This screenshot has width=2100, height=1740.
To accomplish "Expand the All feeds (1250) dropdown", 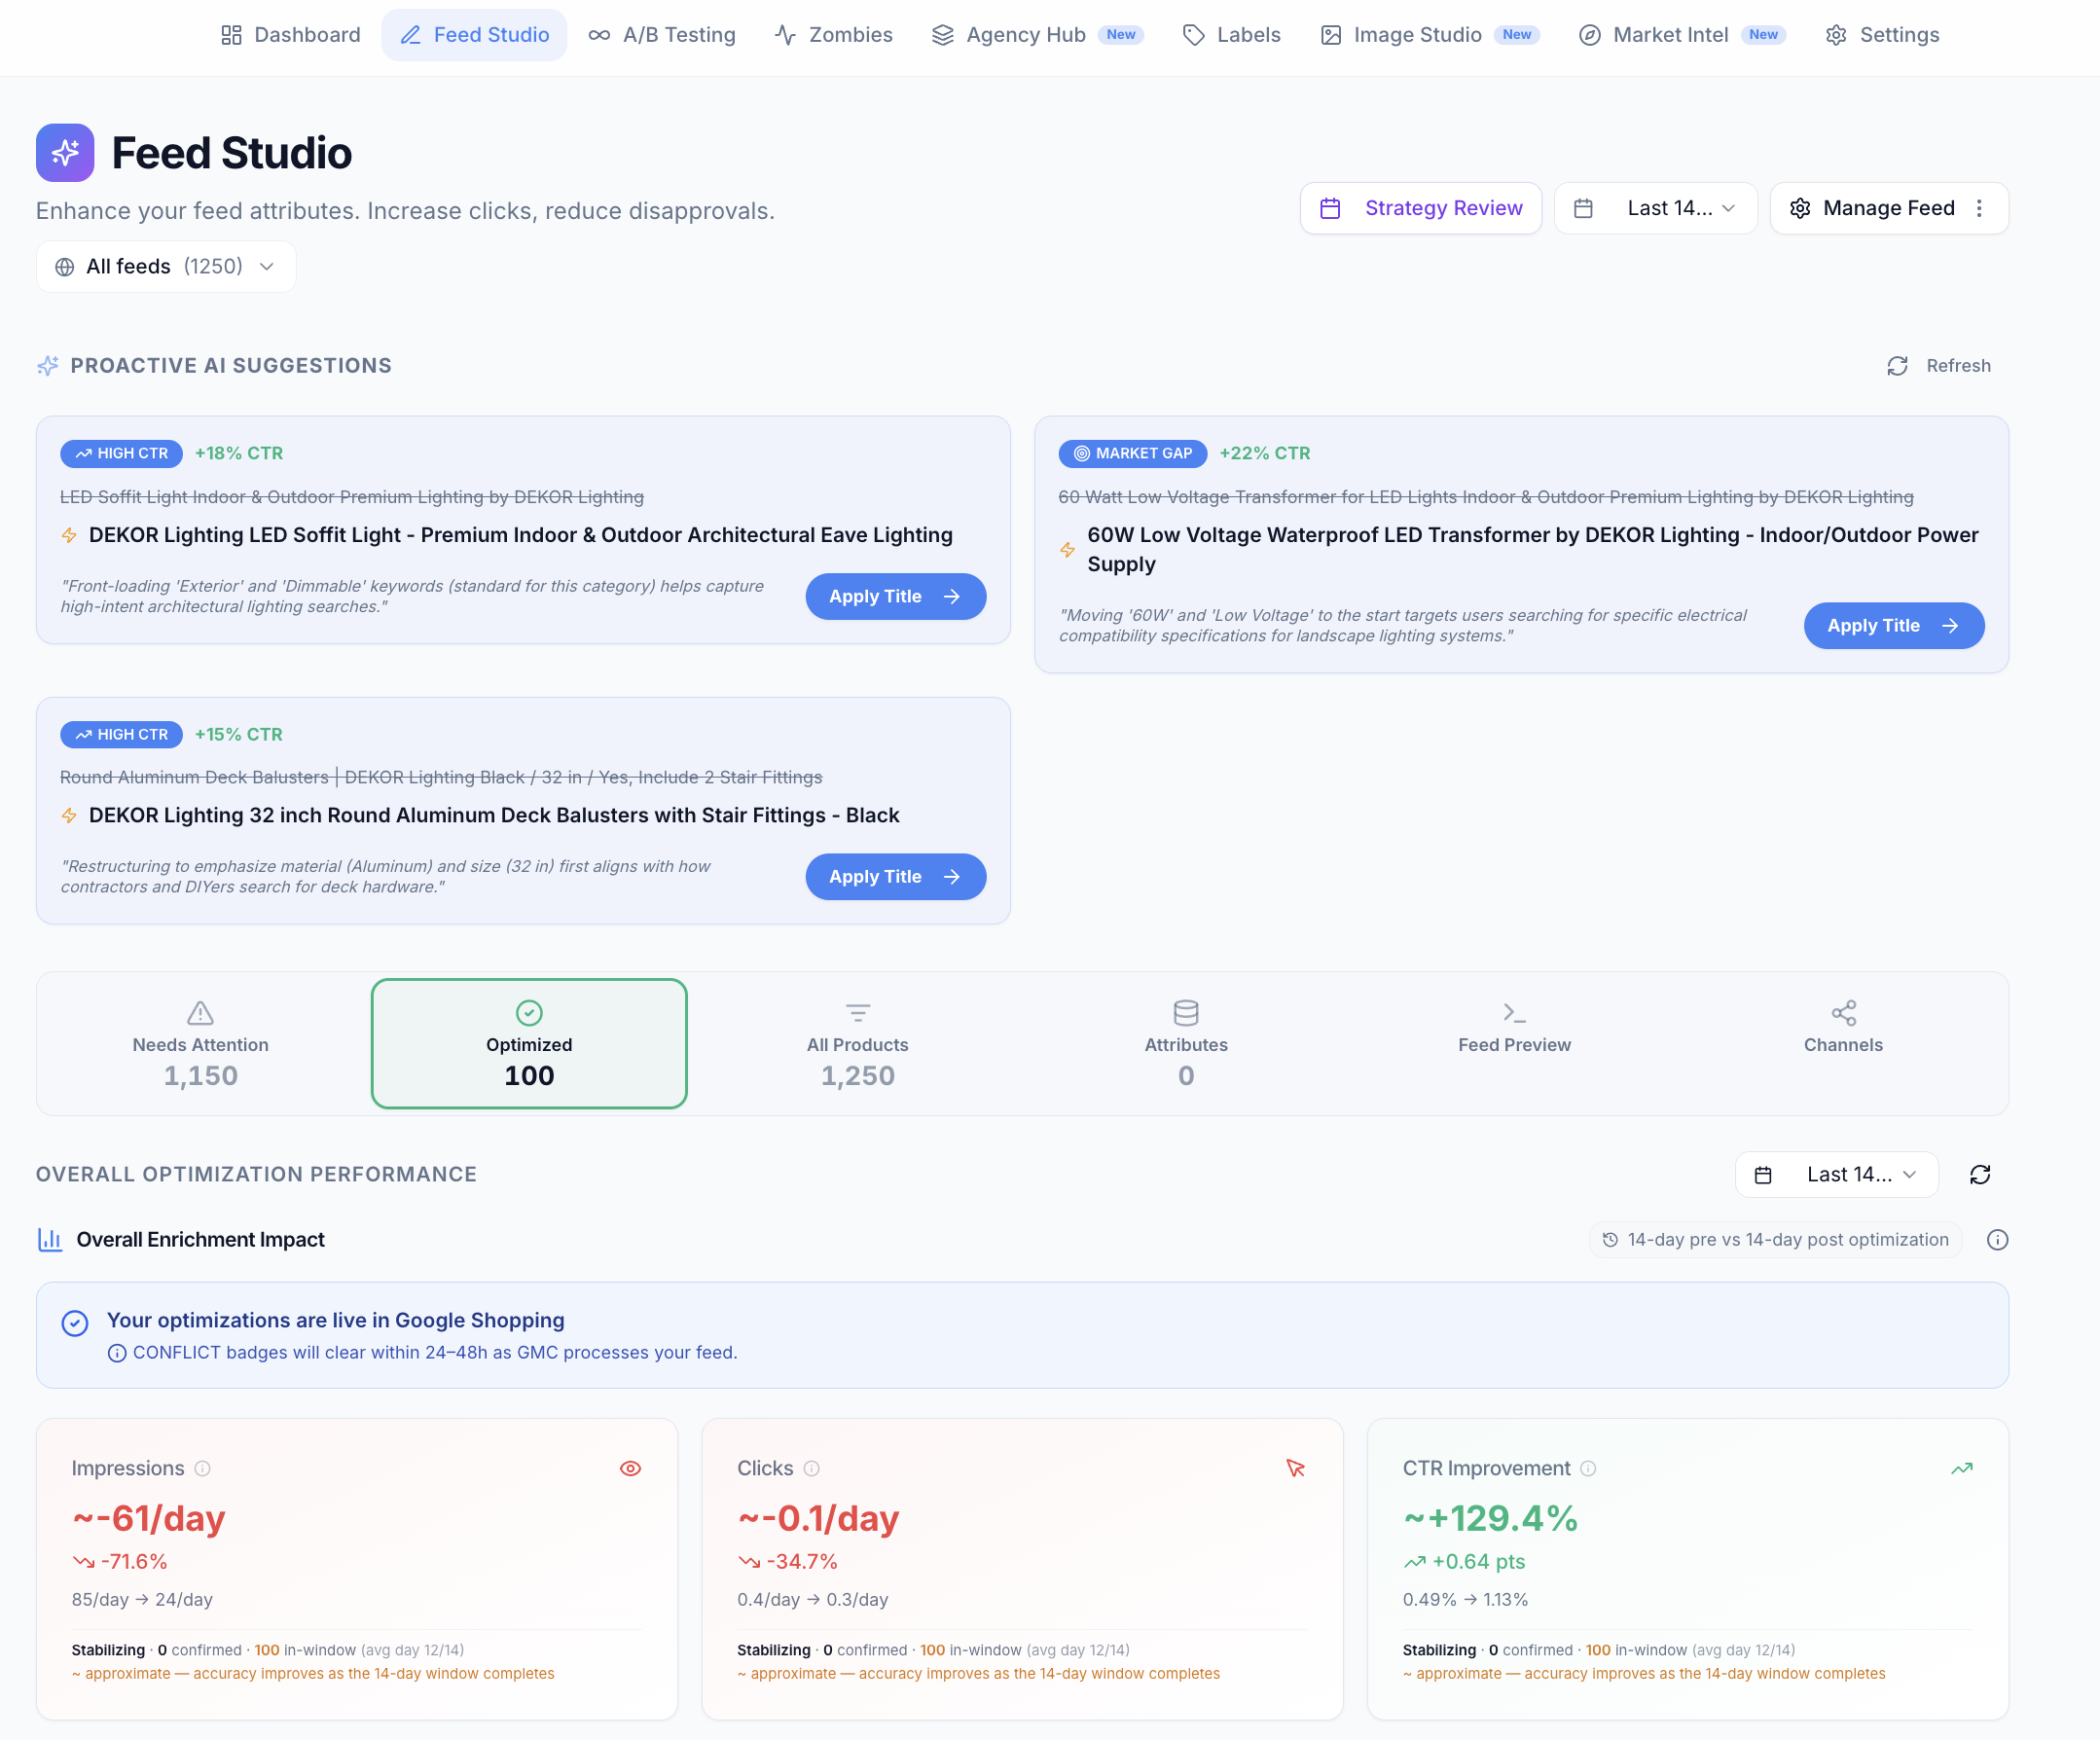I will click(x=166, y=267).
